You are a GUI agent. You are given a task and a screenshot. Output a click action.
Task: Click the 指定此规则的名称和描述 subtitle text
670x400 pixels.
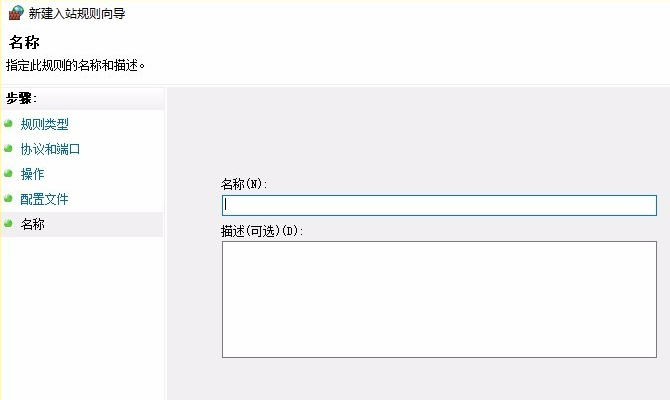click(76, 64)
